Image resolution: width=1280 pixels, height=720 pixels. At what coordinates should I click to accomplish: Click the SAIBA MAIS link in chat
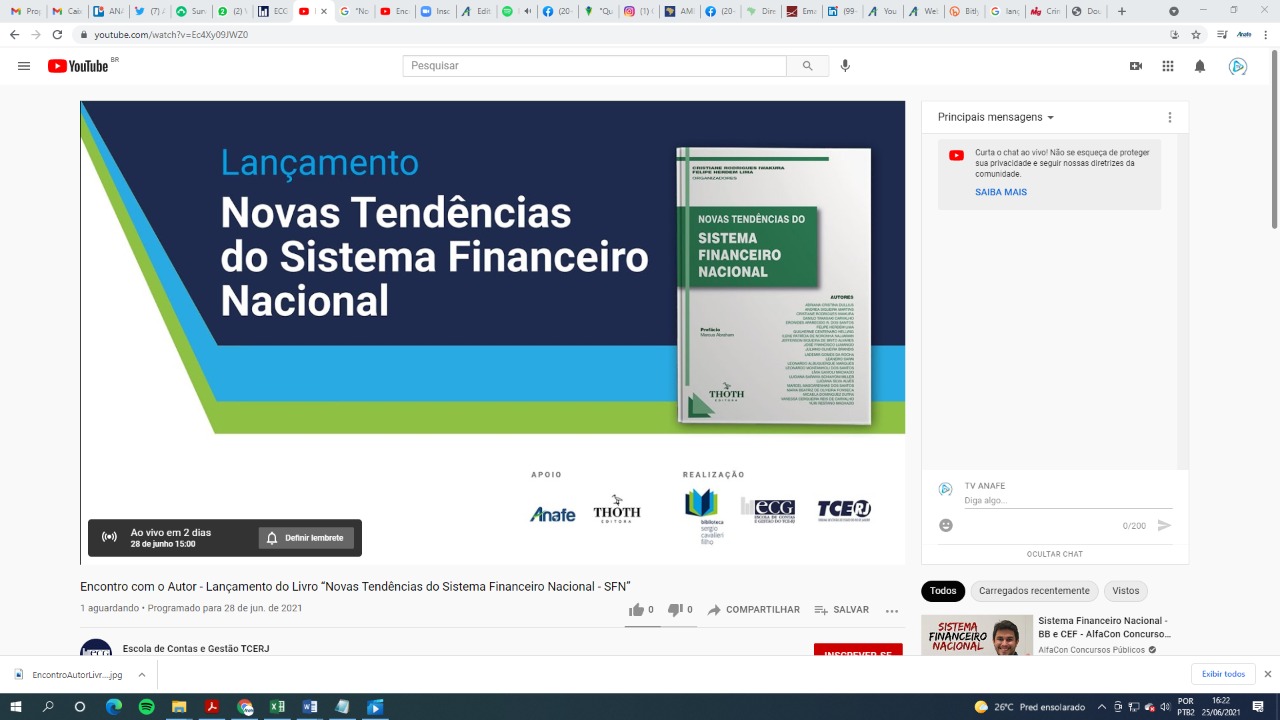(1001, 192)
